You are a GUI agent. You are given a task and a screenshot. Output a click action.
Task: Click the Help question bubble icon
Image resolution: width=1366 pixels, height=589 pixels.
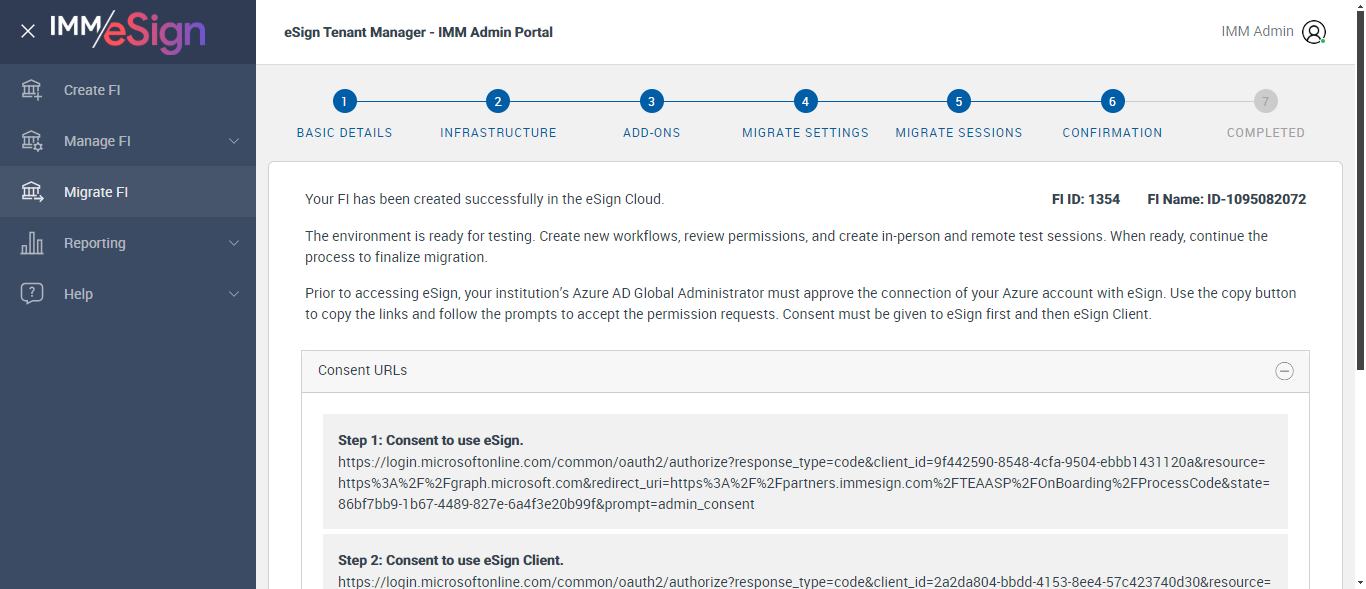(32, 294)
